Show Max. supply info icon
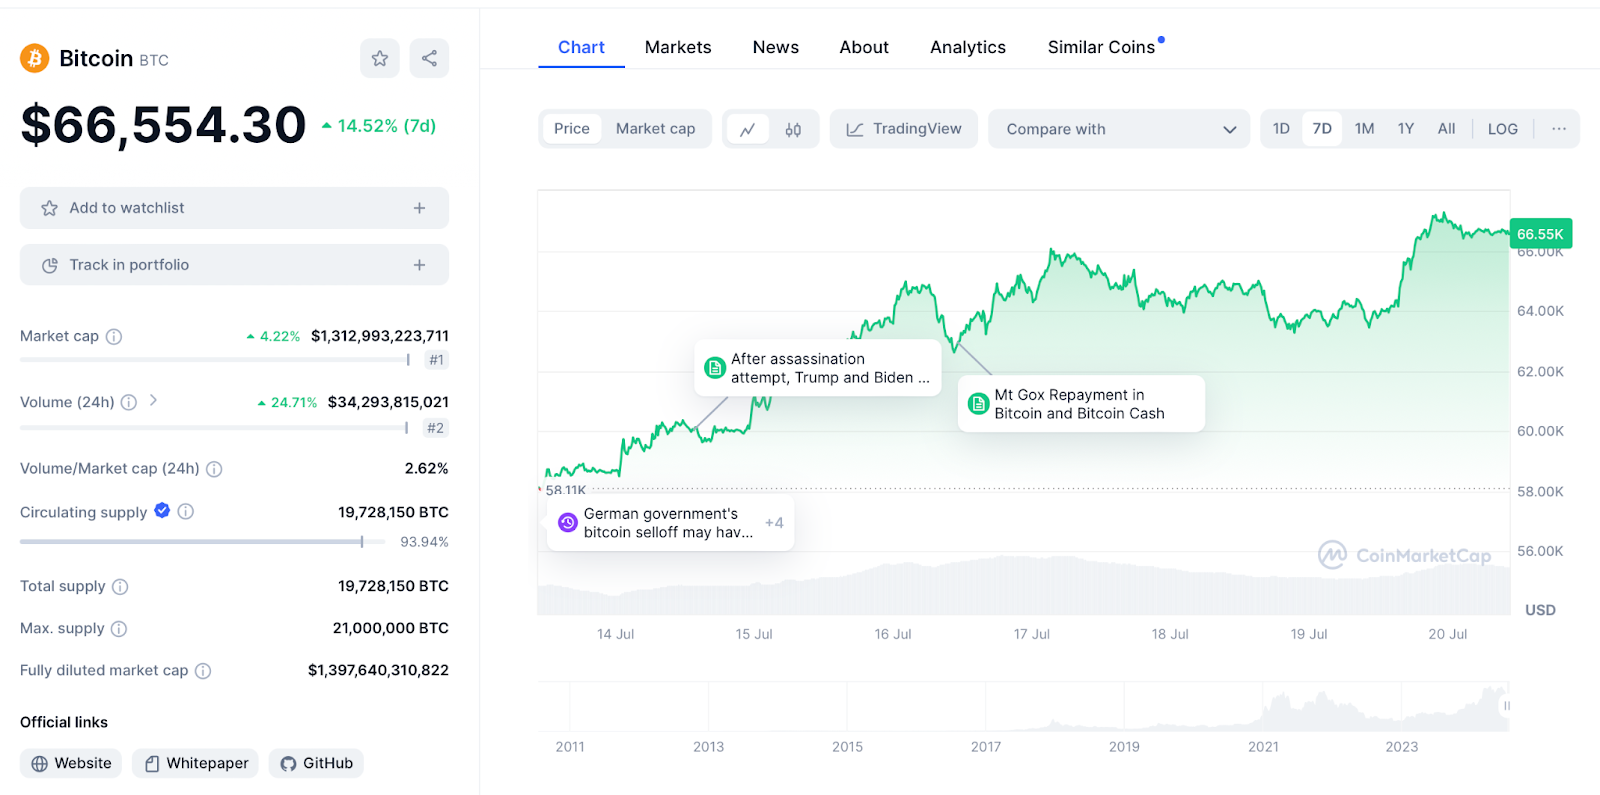This screenshot has width=1600, height=795. (119, 629)
